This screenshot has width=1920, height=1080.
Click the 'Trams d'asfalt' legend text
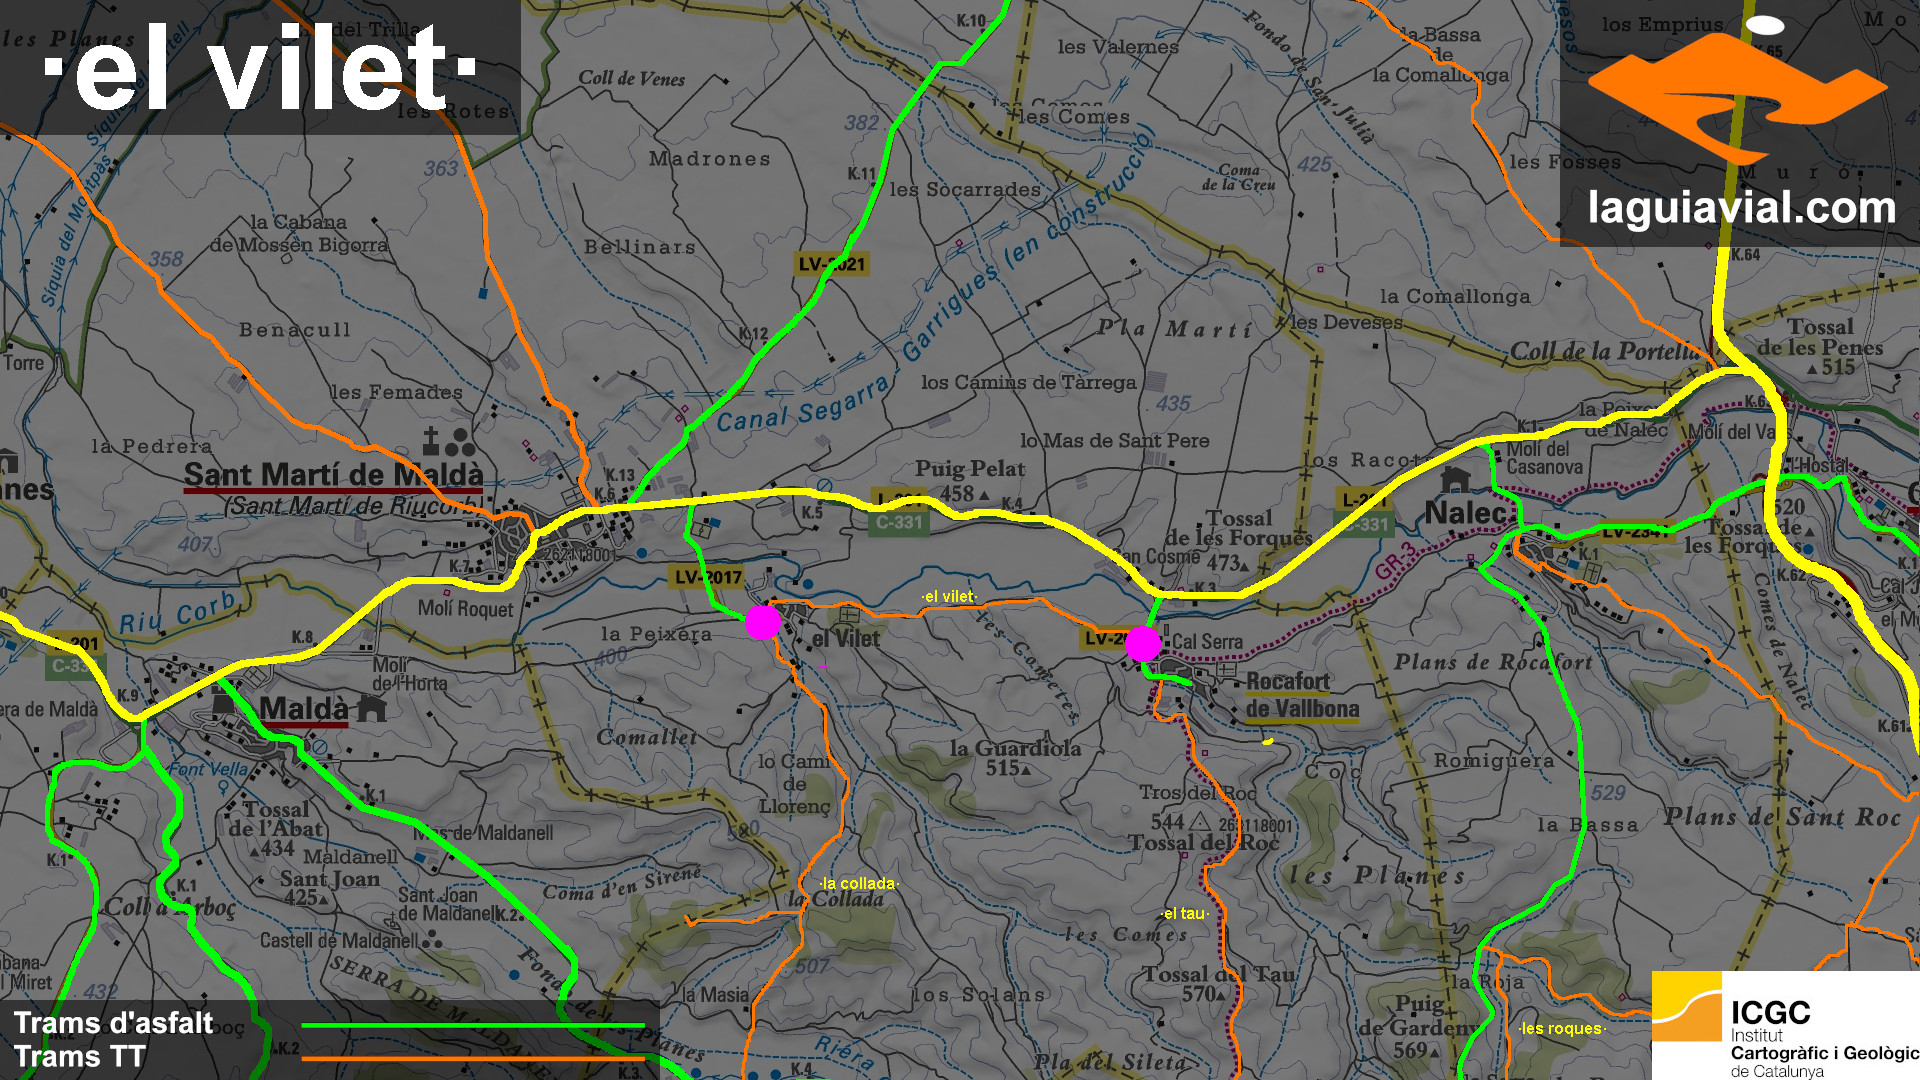click(x=113, y=1024)
